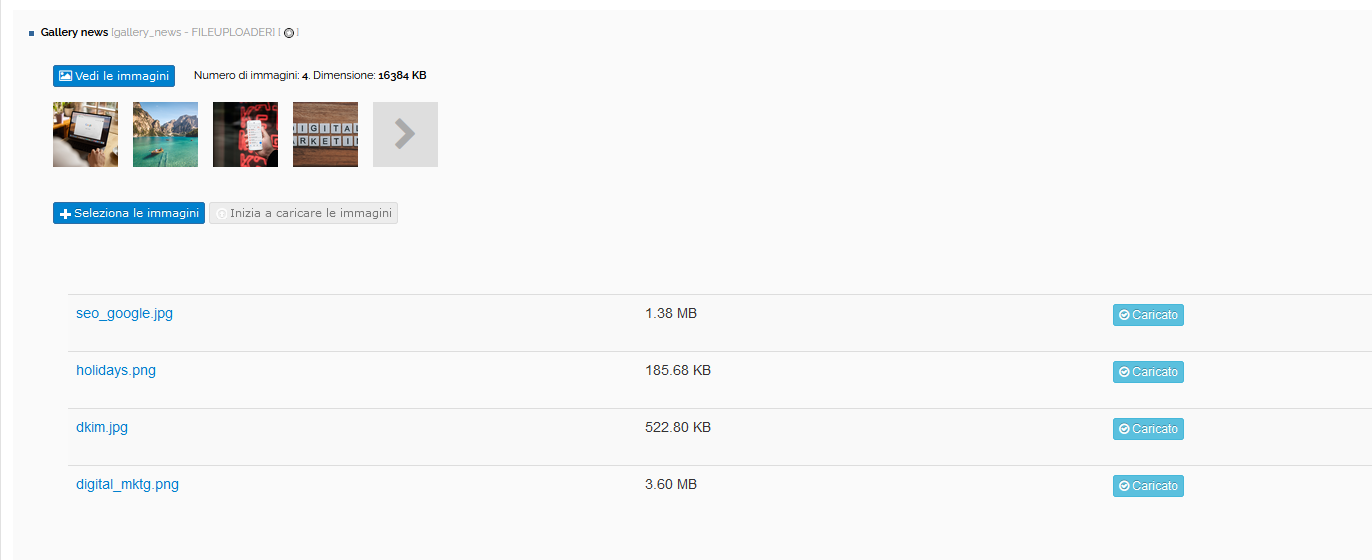This screenshot has width=1372, height=560.
Task: Select the dark red phone thumbnail
Action: [x=245, y=134]
